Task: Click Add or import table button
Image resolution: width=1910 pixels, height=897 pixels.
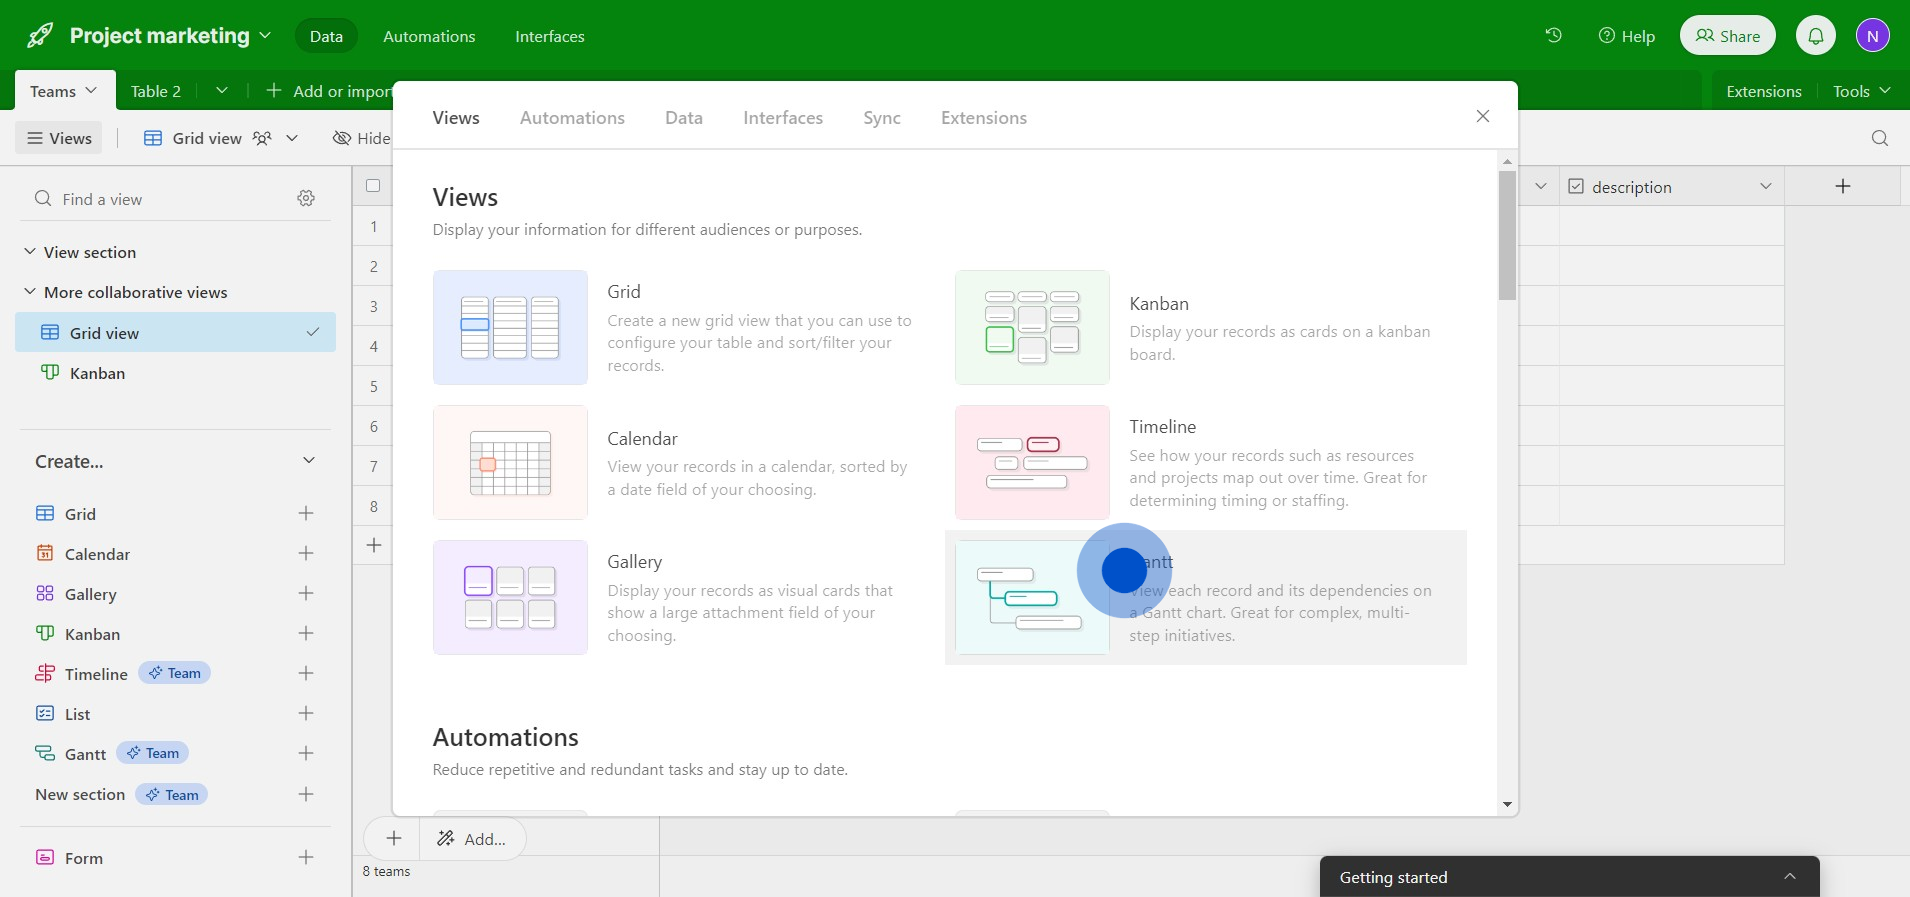Action: point(329,91)
